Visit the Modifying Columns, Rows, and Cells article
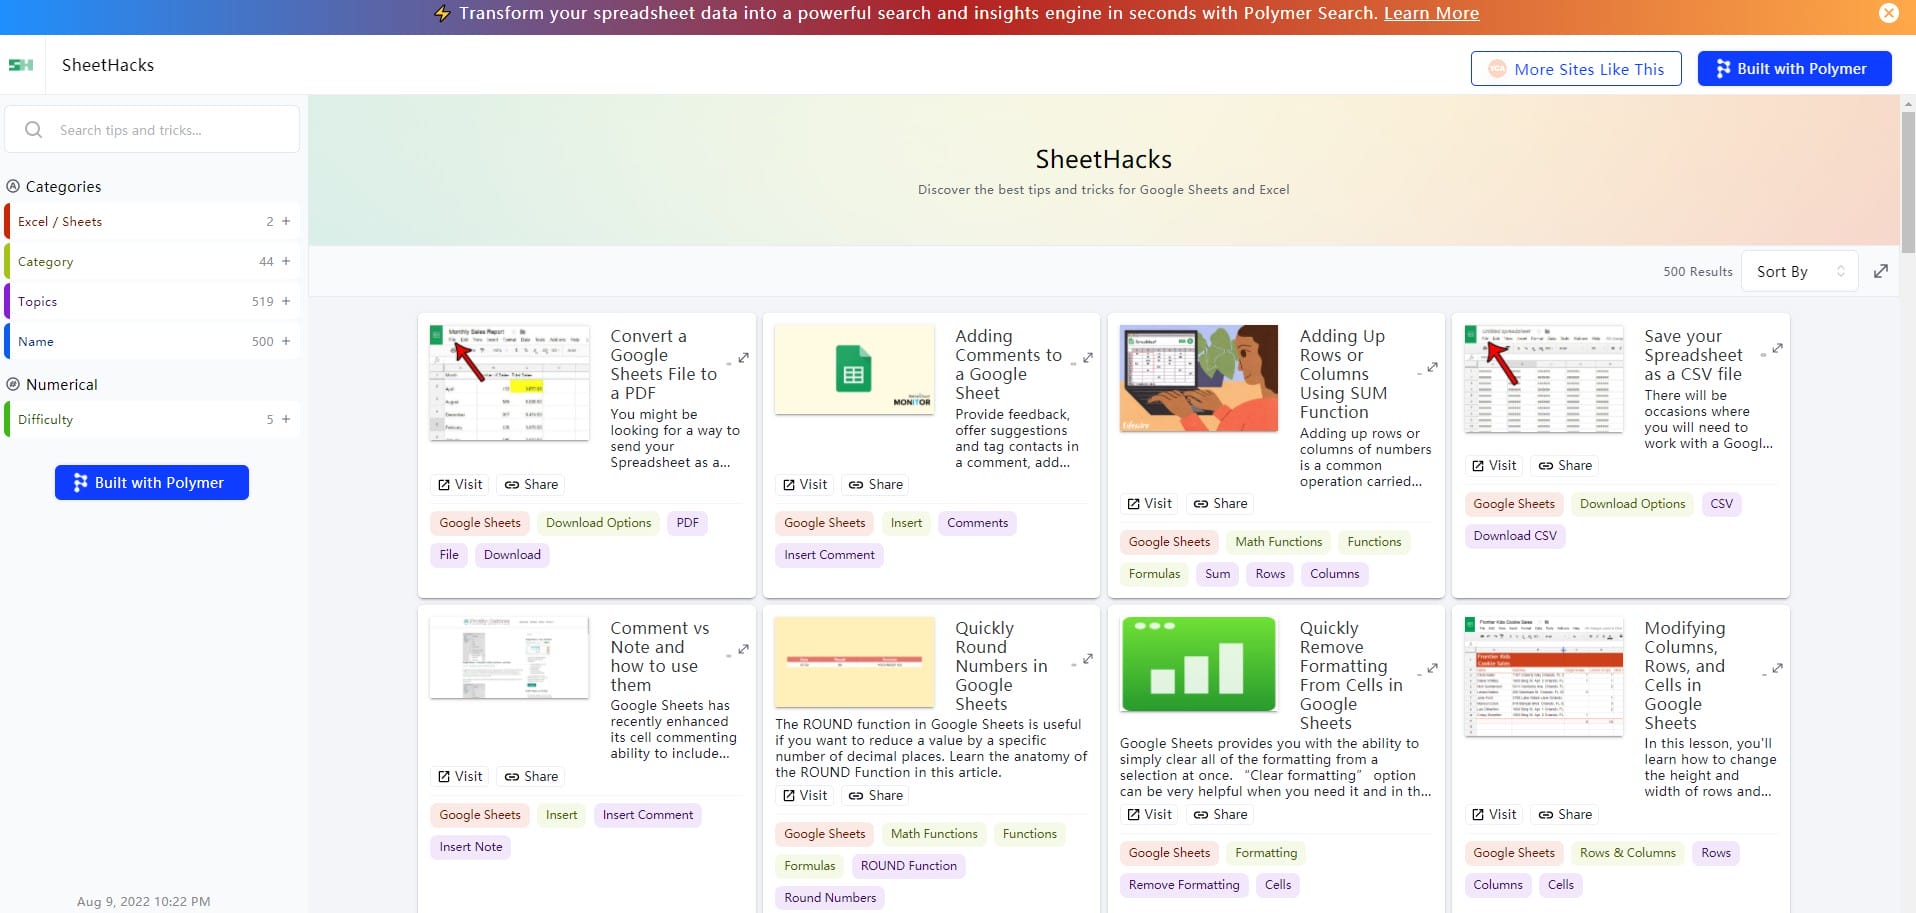This screenshot has width=1916, height=913. (x=1494, y=815)
